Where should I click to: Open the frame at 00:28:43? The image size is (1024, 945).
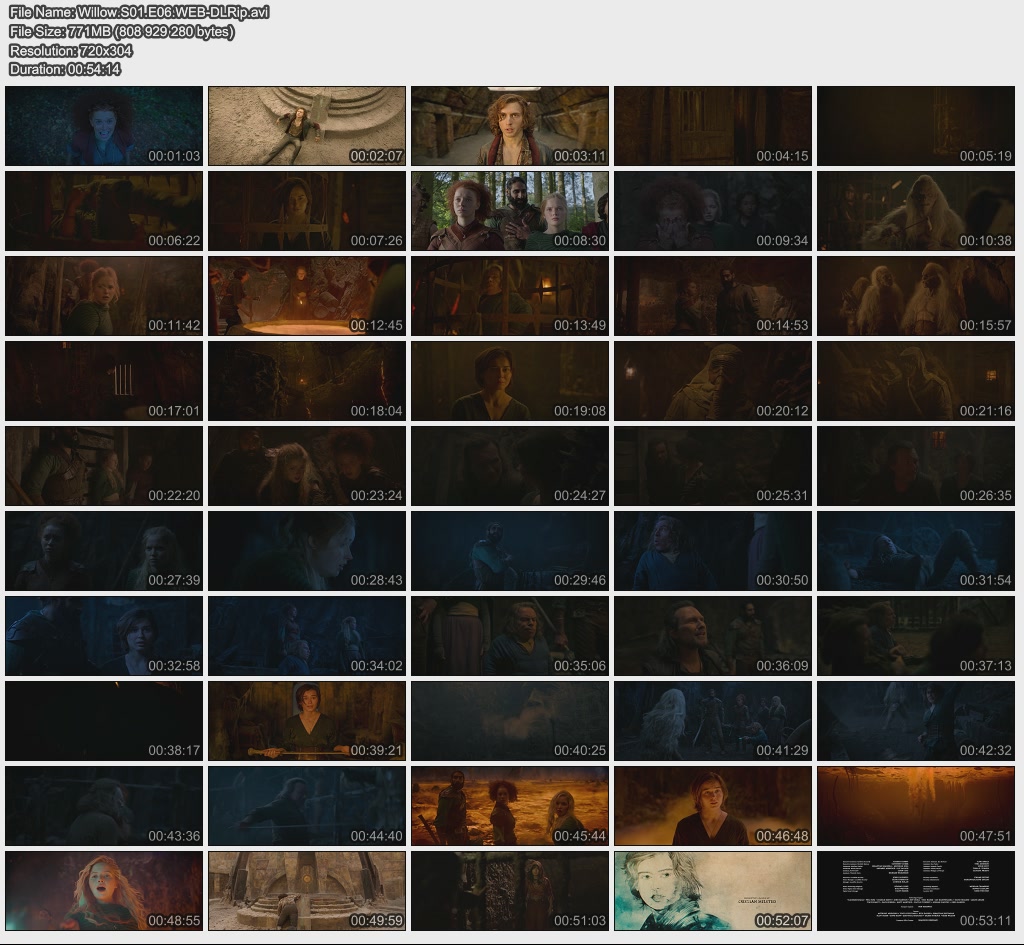307,551
